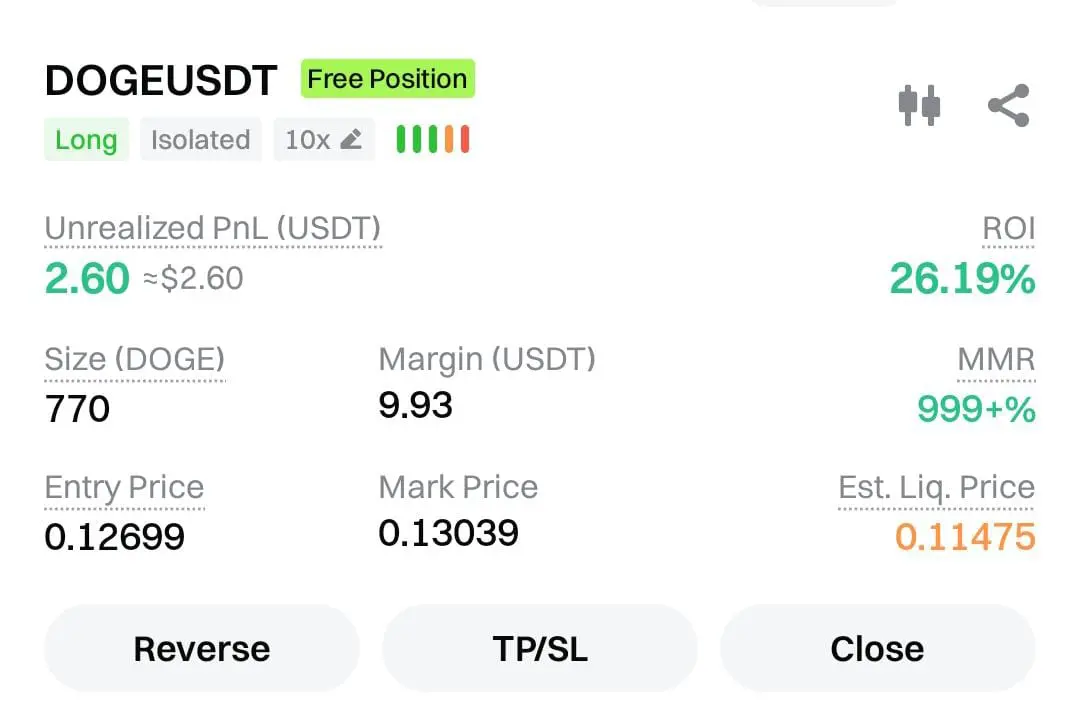The image size is (1080, 728).
Task: Tap the Free Position badge
Action: tap(387, 79)
